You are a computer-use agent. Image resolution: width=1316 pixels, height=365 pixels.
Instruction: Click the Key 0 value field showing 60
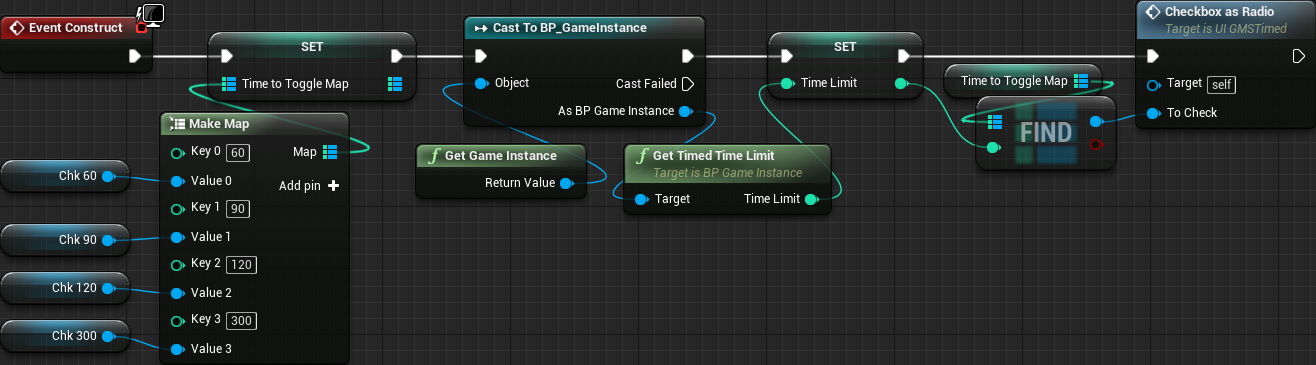[238, 153]
